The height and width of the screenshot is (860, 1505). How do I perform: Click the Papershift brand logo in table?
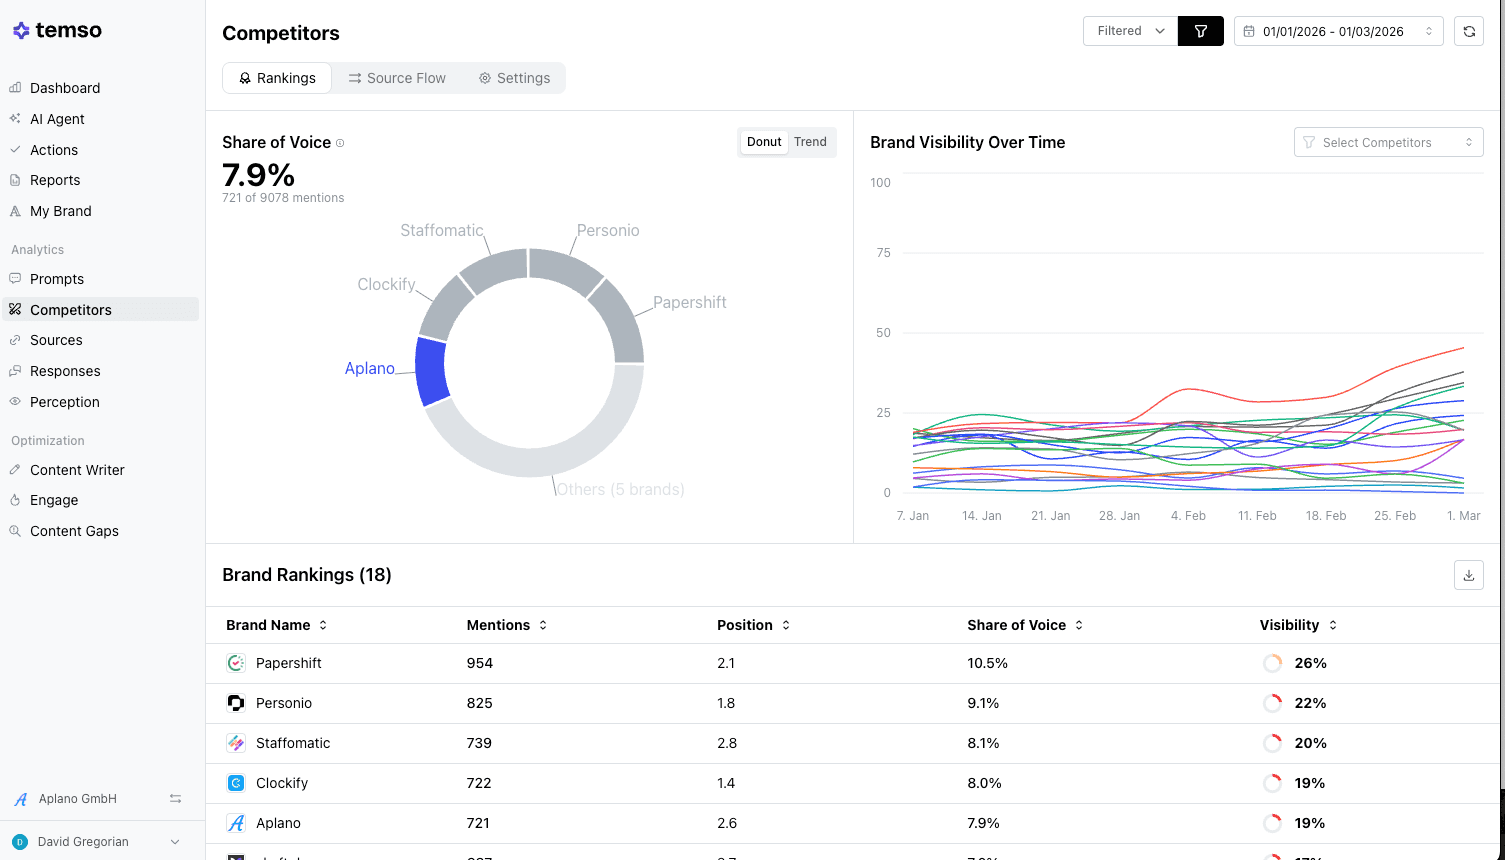236,663
